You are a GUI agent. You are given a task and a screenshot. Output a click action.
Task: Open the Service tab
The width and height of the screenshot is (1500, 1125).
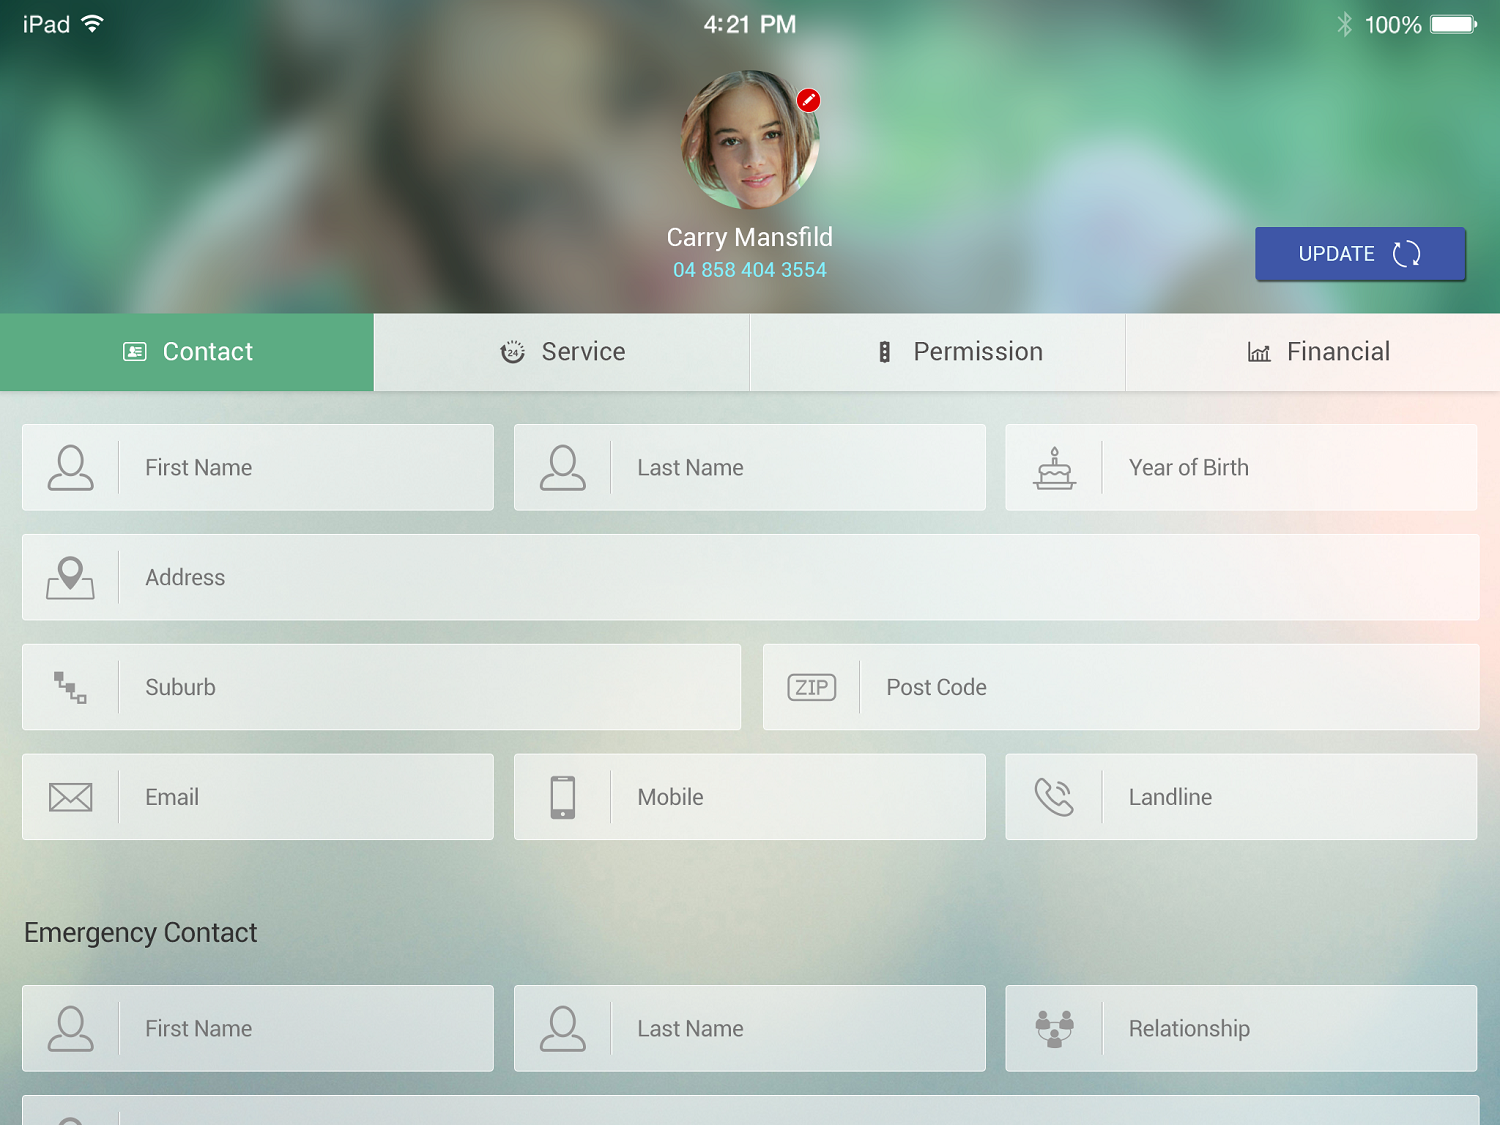[x=562, y=352]
